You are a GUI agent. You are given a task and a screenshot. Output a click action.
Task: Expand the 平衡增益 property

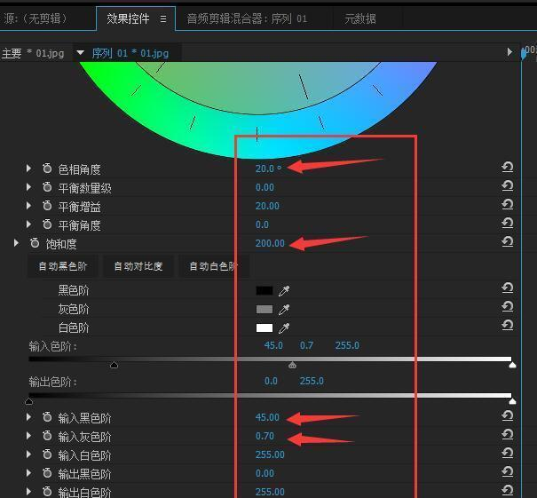tap(29, 205)
